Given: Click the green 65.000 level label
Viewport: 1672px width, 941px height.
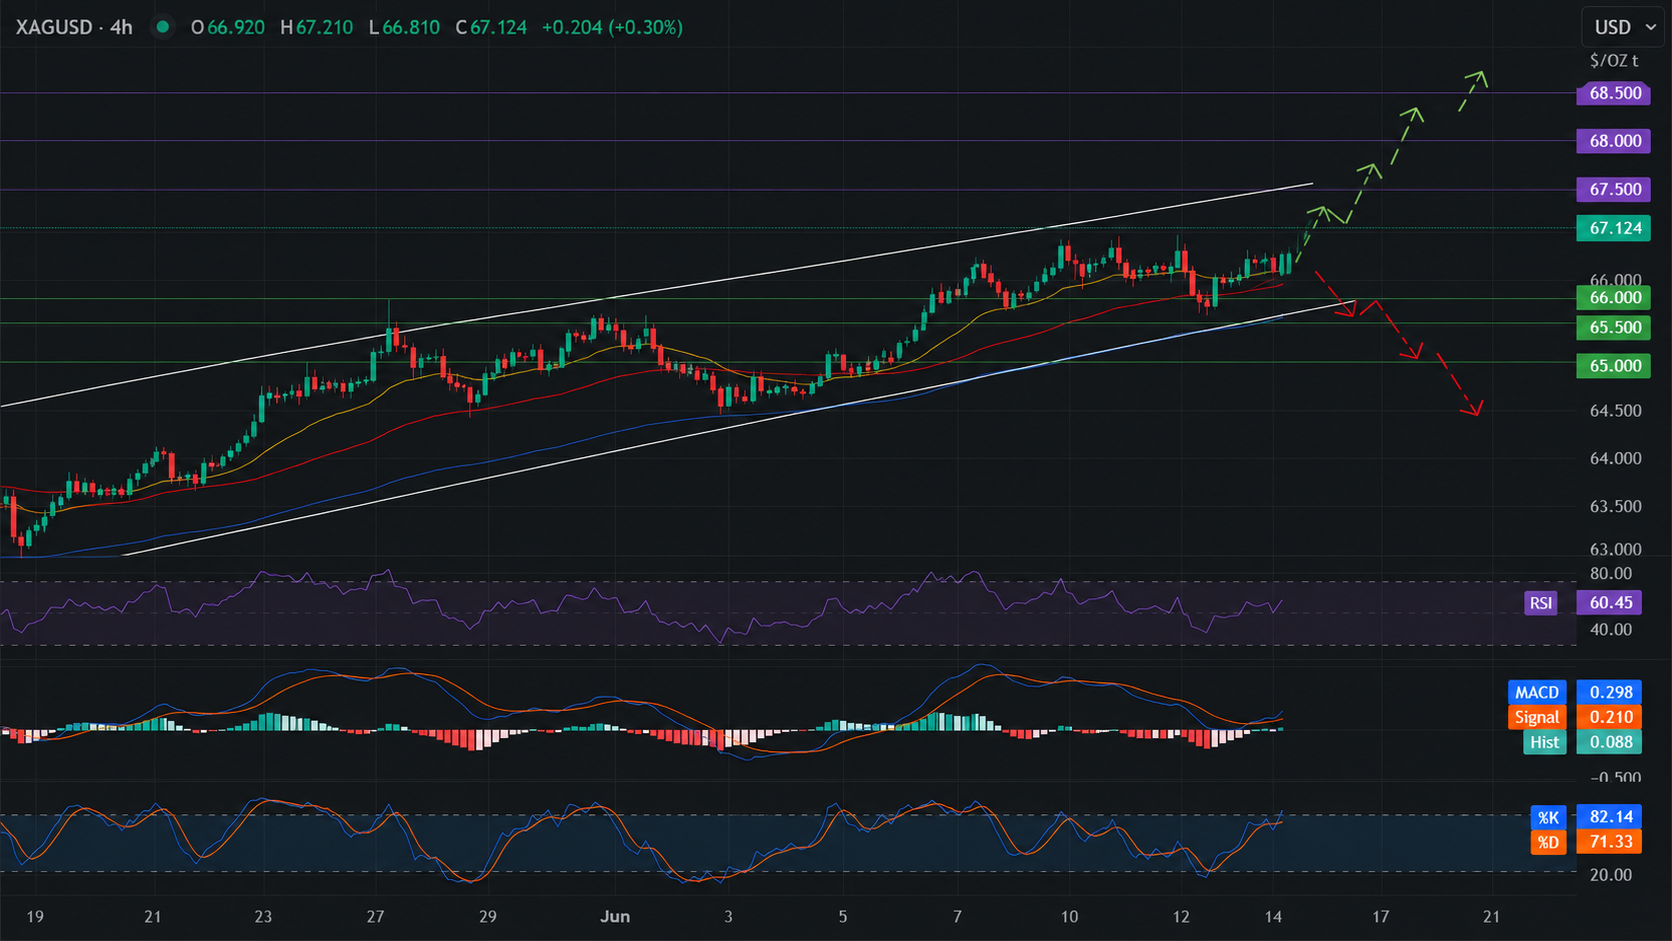Looking at the screenshot, I should pos(1614,366).
